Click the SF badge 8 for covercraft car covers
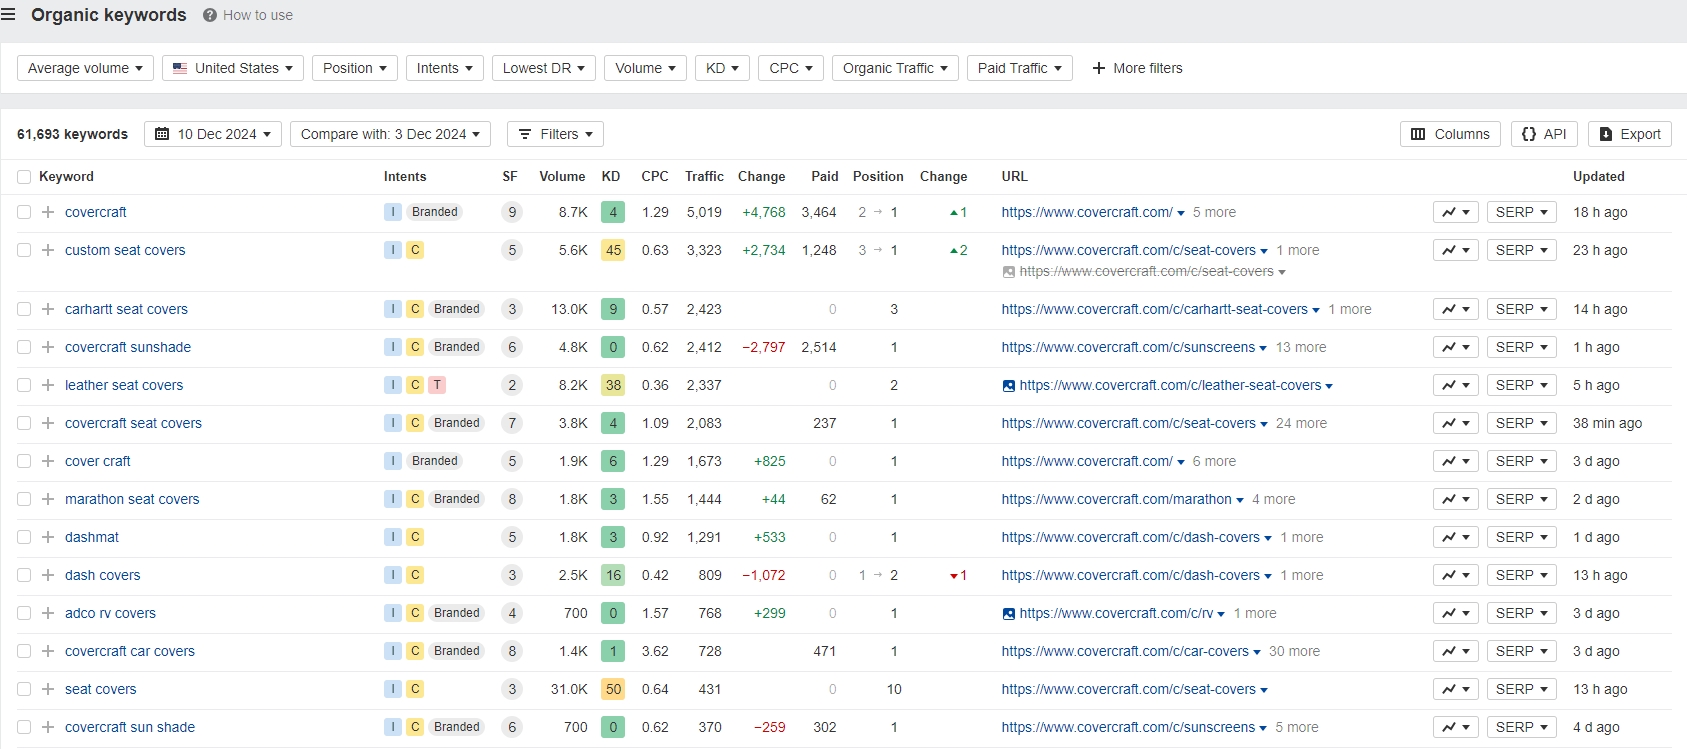This screenshot has width=1687, height=749. tap(512, 651)
